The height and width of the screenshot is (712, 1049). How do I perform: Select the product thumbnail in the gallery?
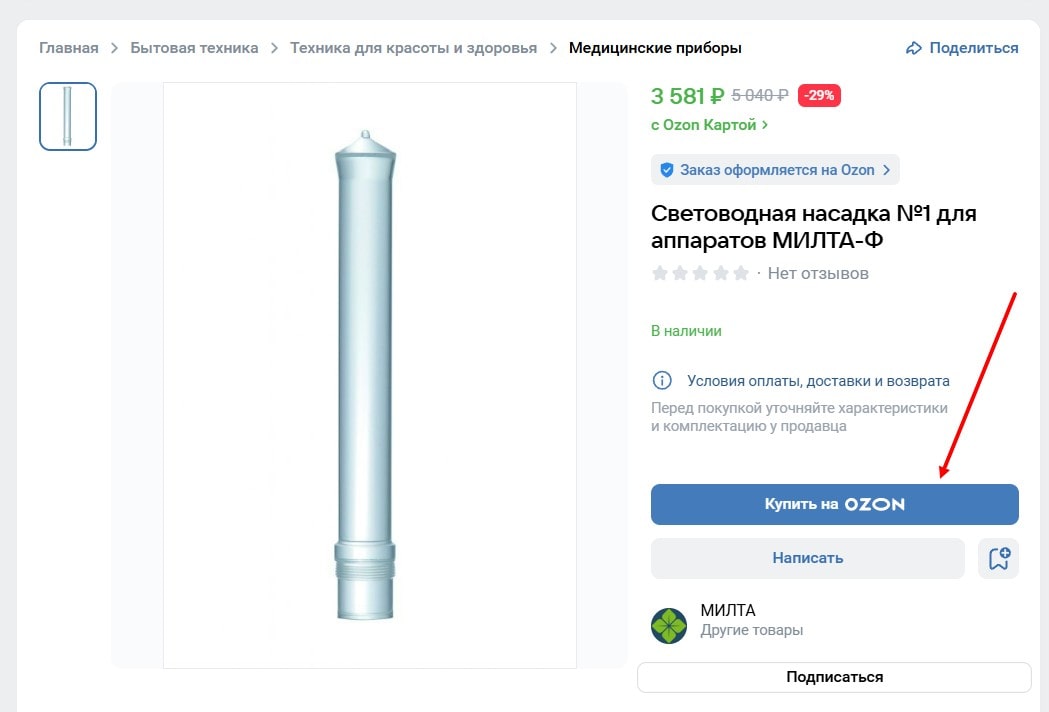[x=67, y=116]
